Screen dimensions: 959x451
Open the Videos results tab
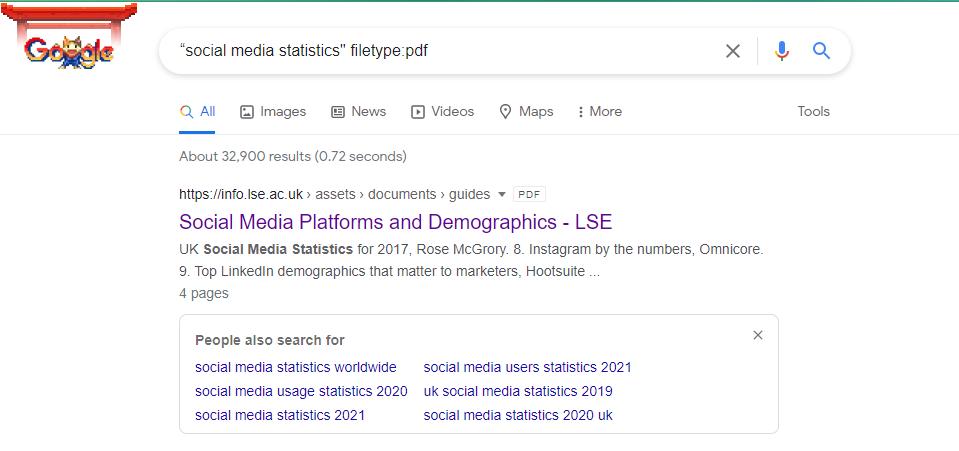[442, 112]
